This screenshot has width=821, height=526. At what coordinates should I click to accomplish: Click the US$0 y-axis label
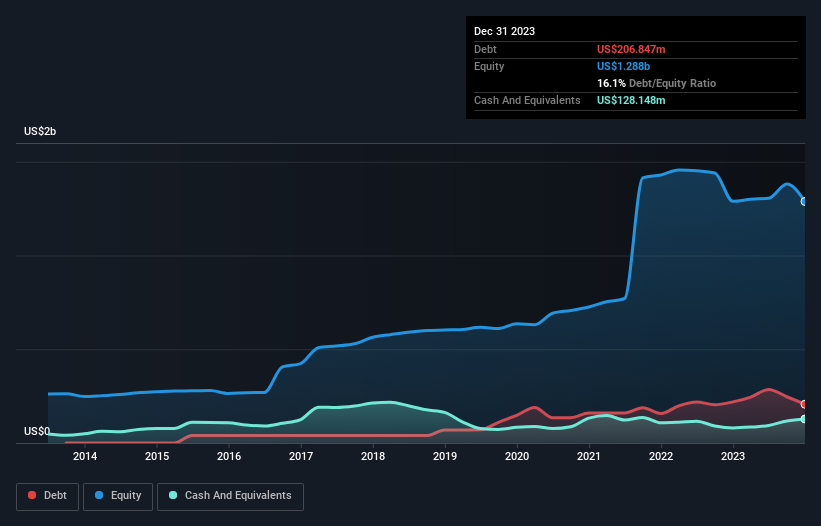(x=37, y=431)
